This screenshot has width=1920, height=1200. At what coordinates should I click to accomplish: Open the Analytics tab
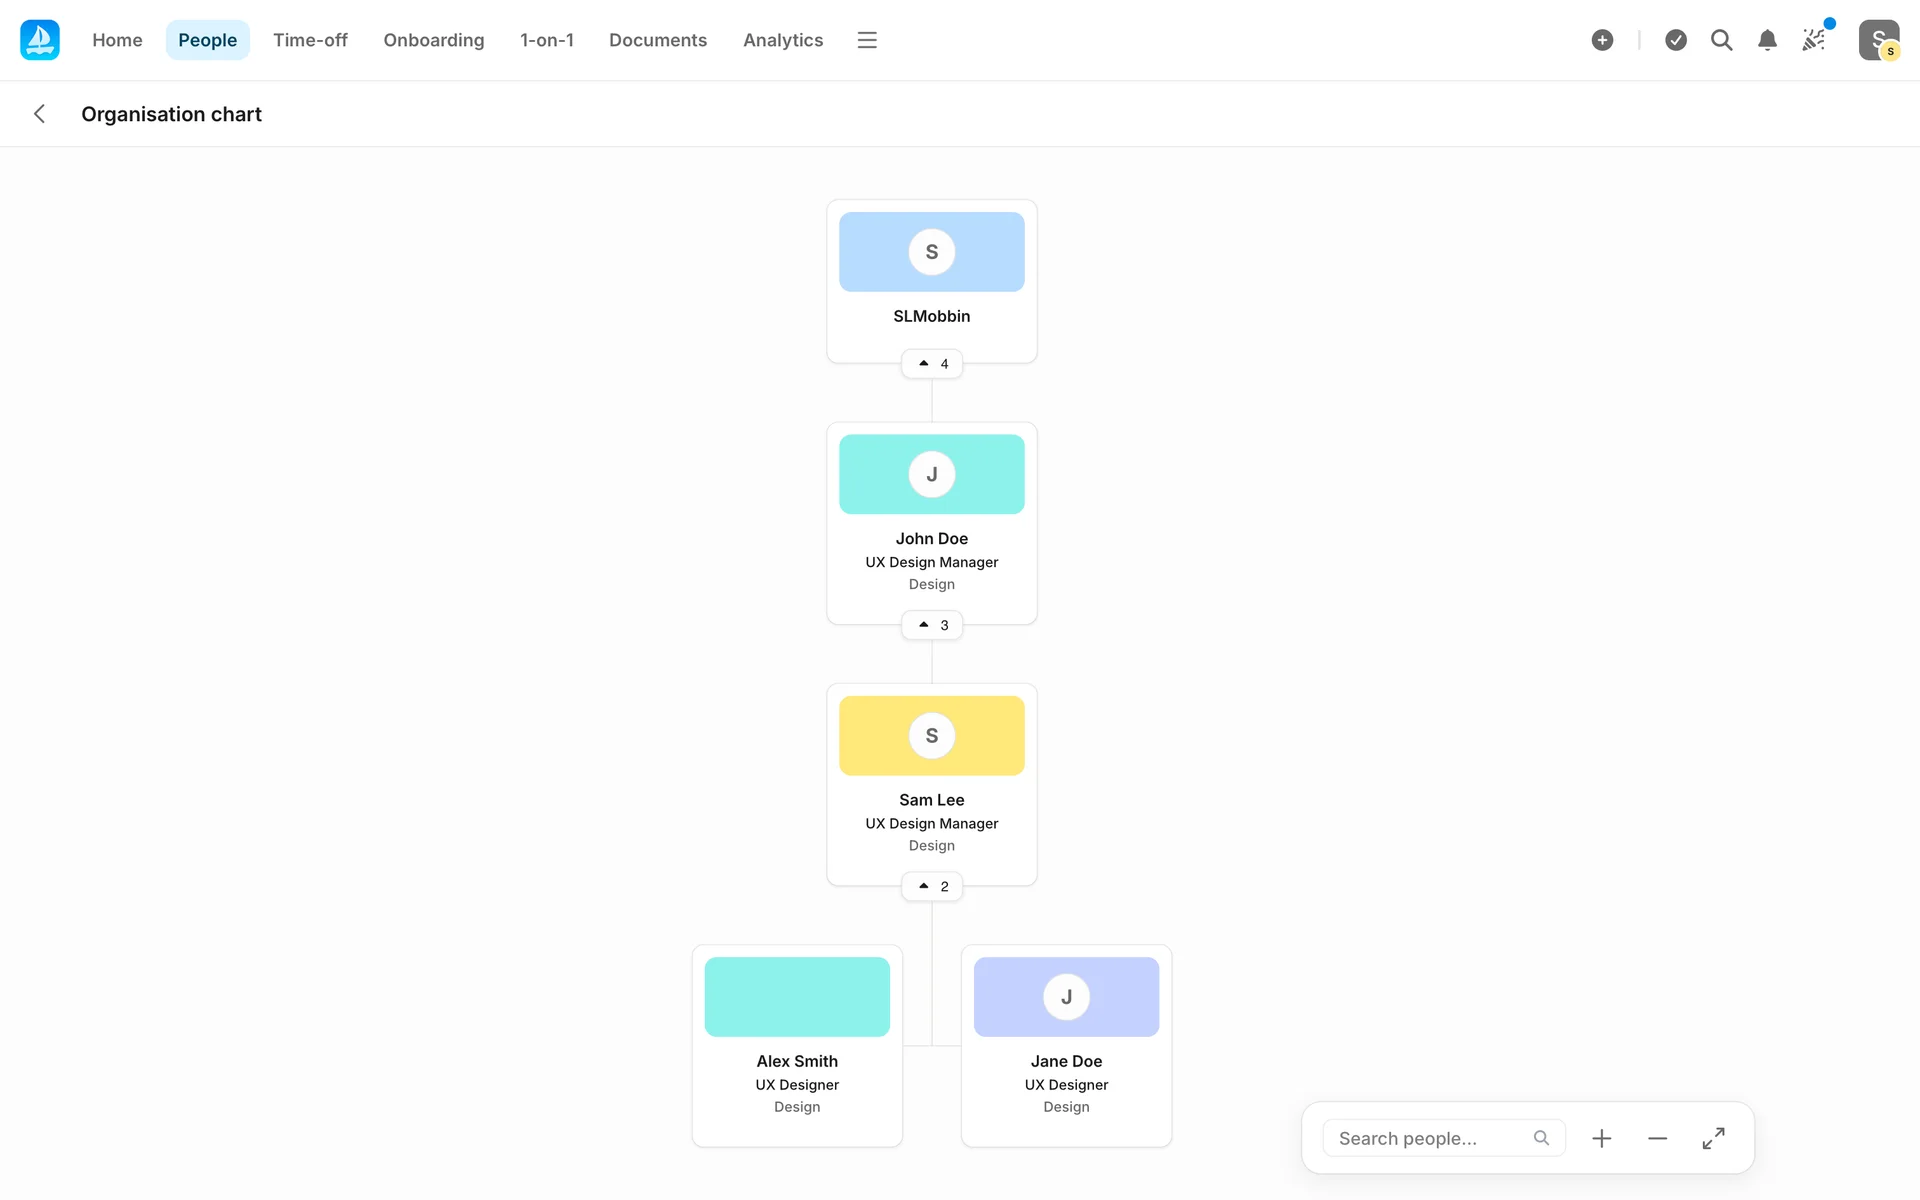tap(783, 40)
